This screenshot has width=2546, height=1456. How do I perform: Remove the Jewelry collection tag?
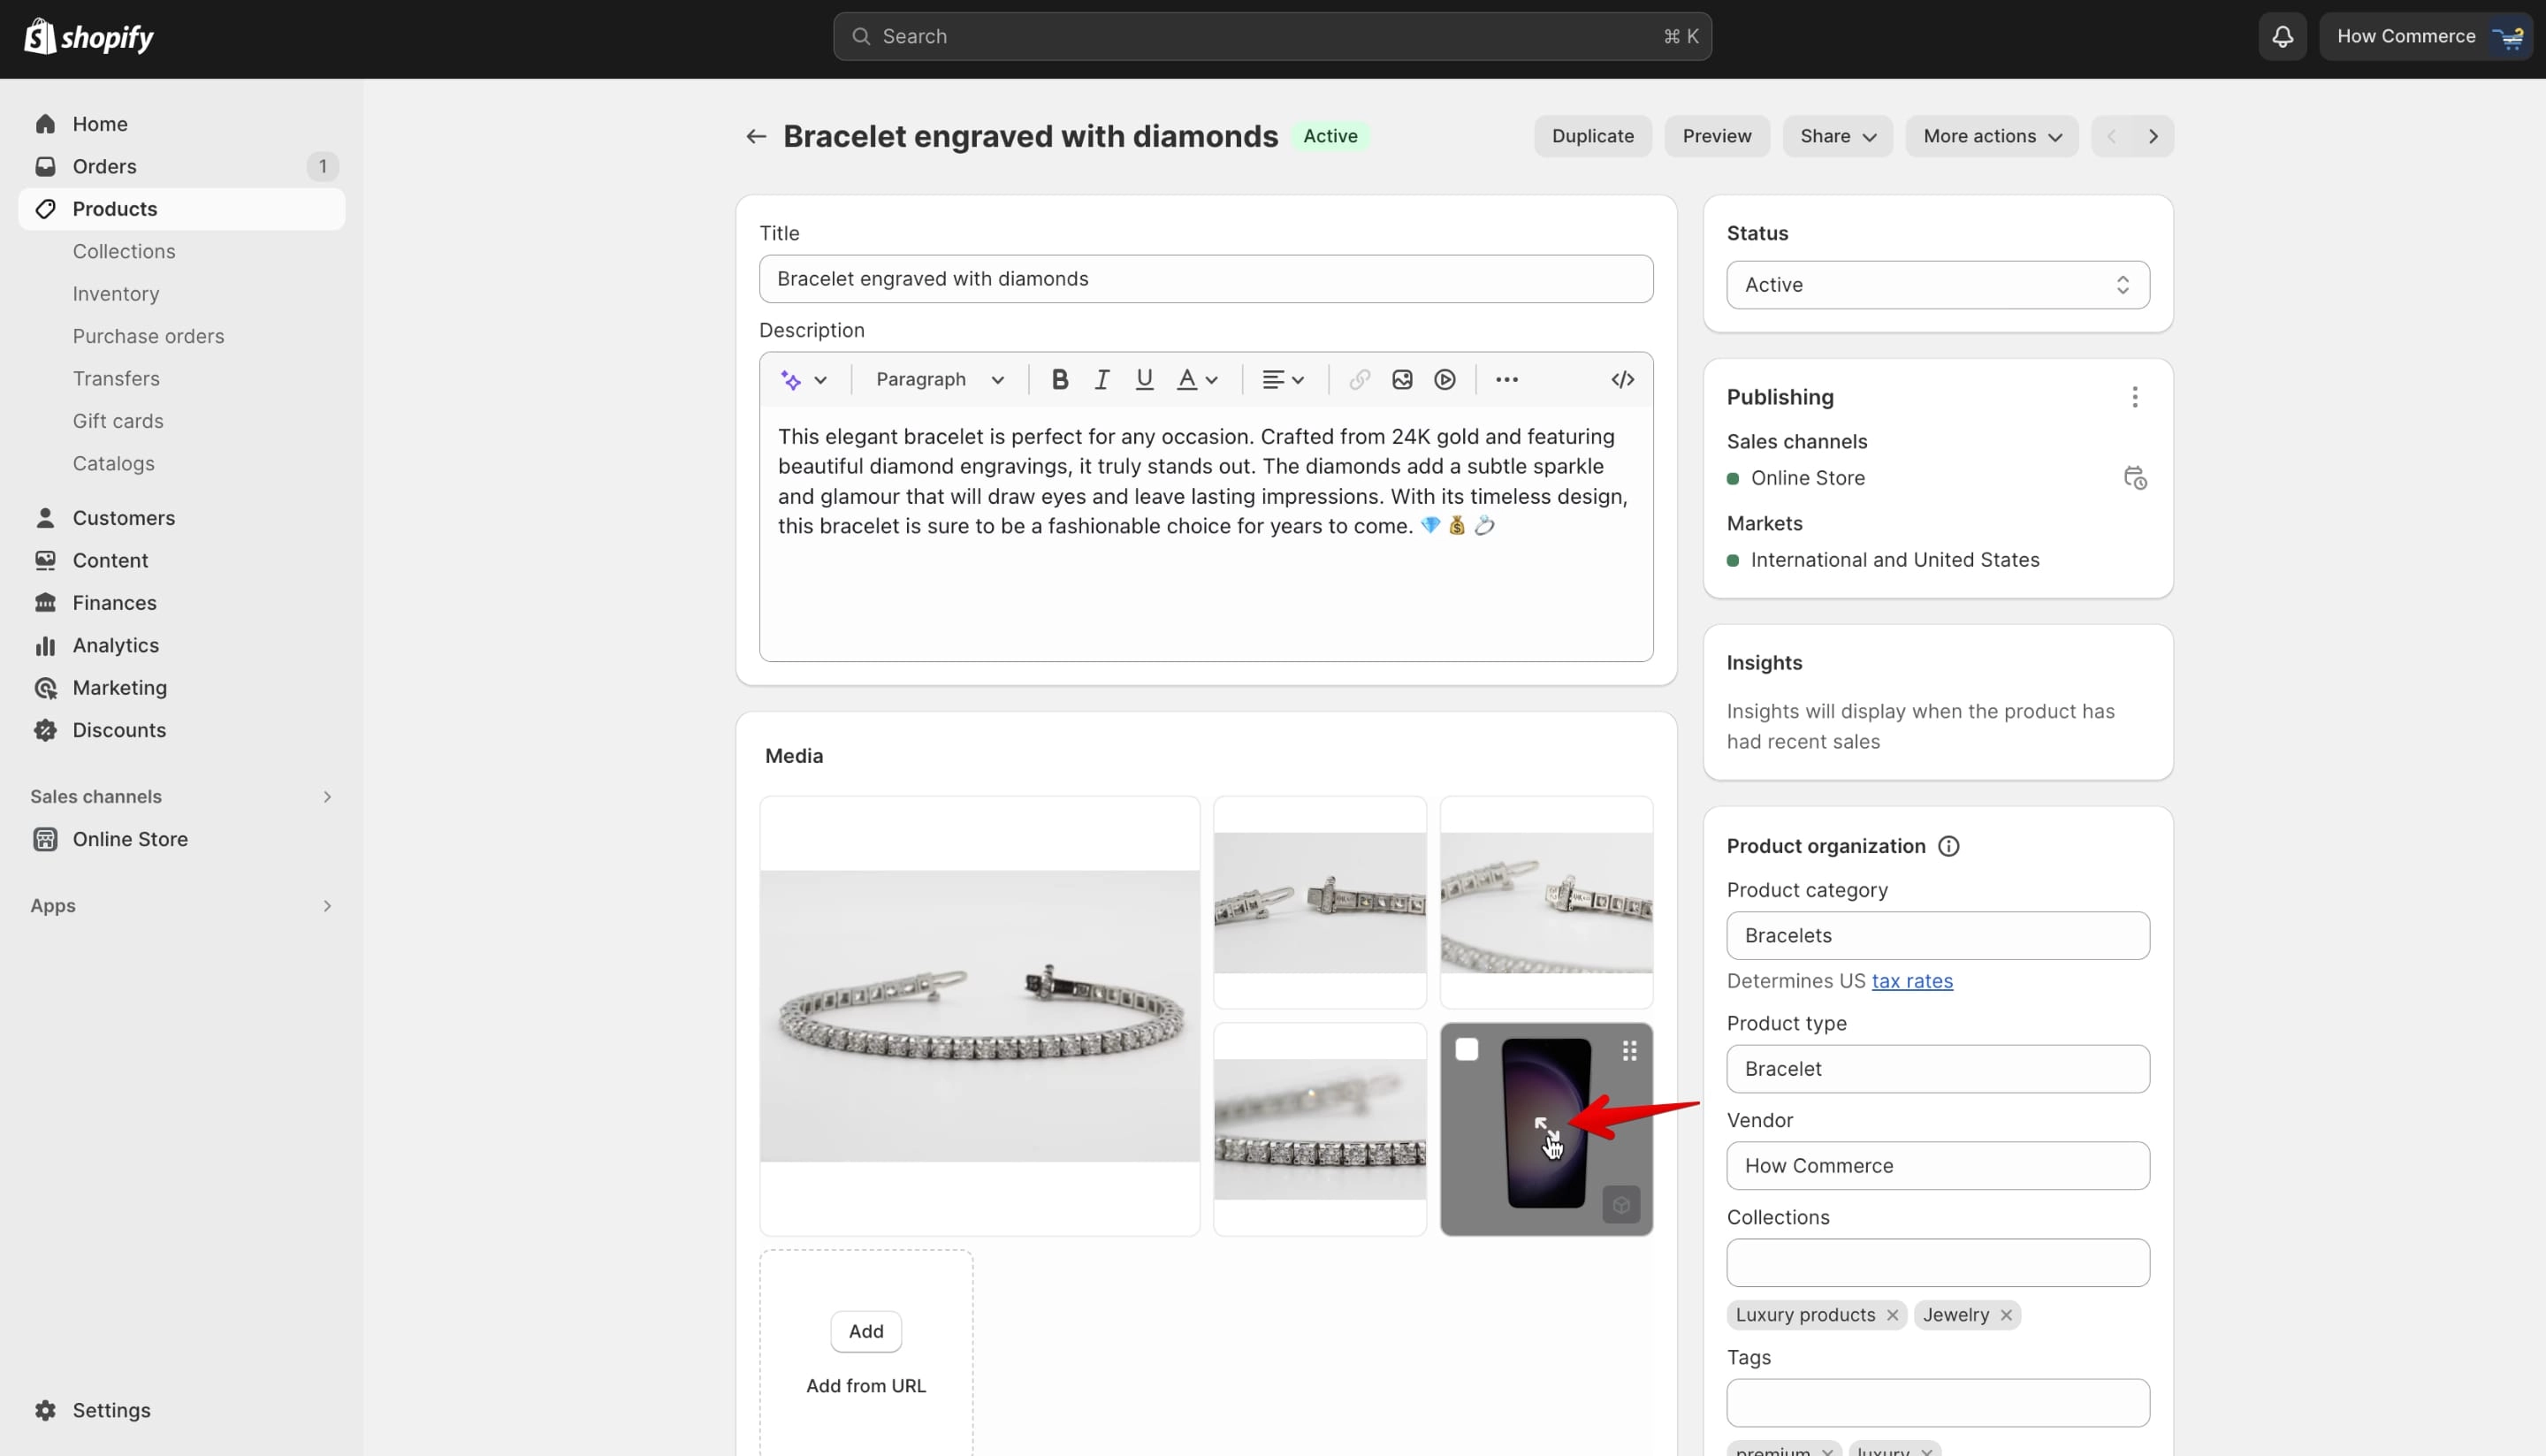tap(2006, 1315)
